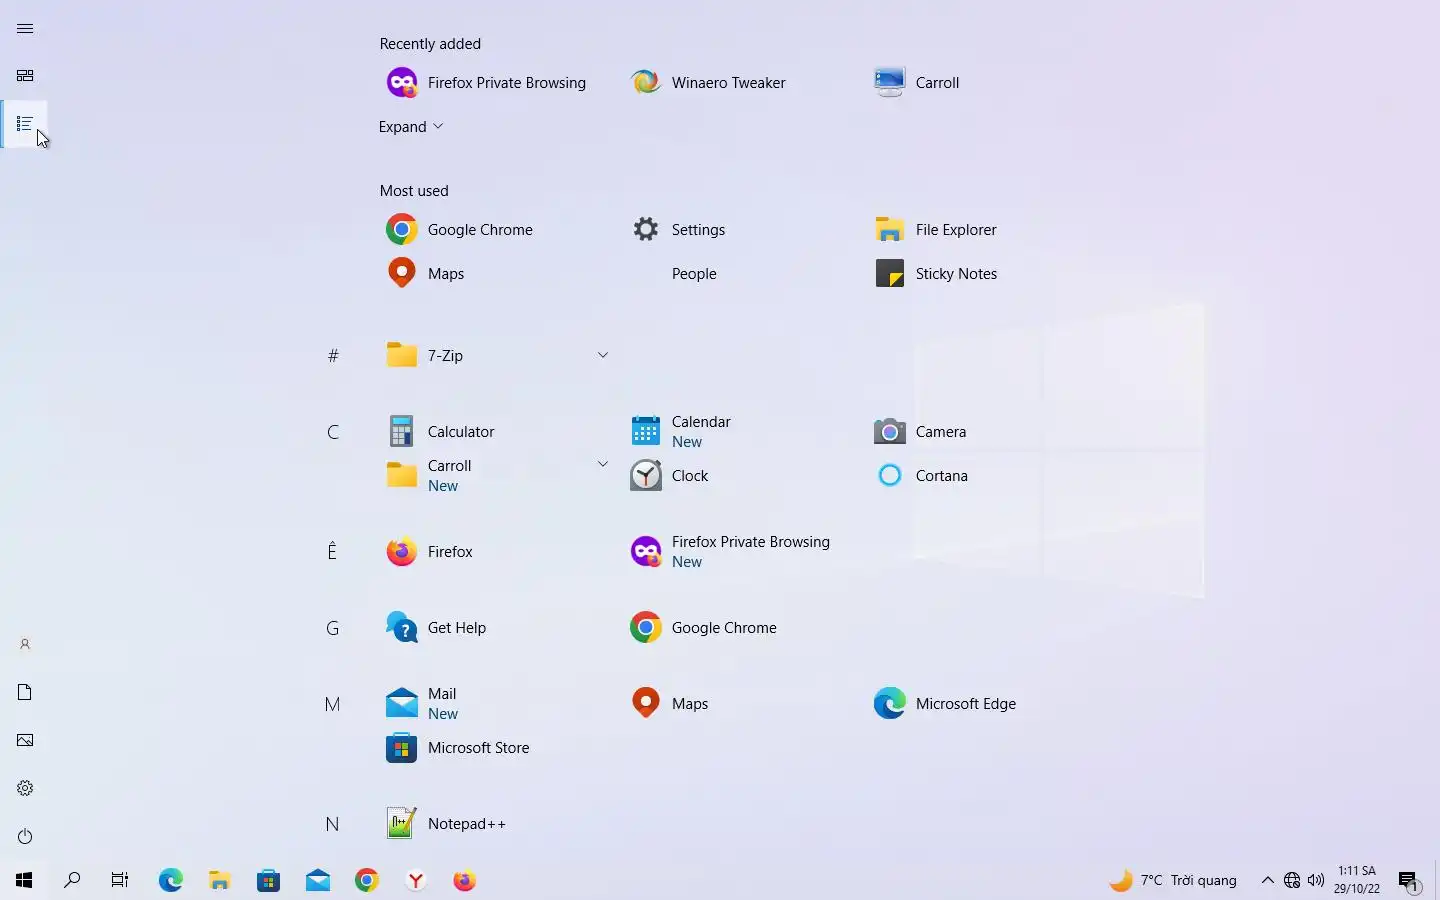Switch to All apps list view
The image size is (1440, 900).
[x=25, y=124]
